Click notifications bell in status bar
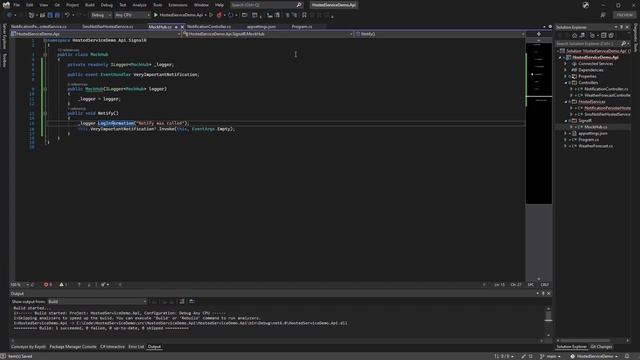Image resolution: width=640 pixels, height=360 pixels. [627, 356]
